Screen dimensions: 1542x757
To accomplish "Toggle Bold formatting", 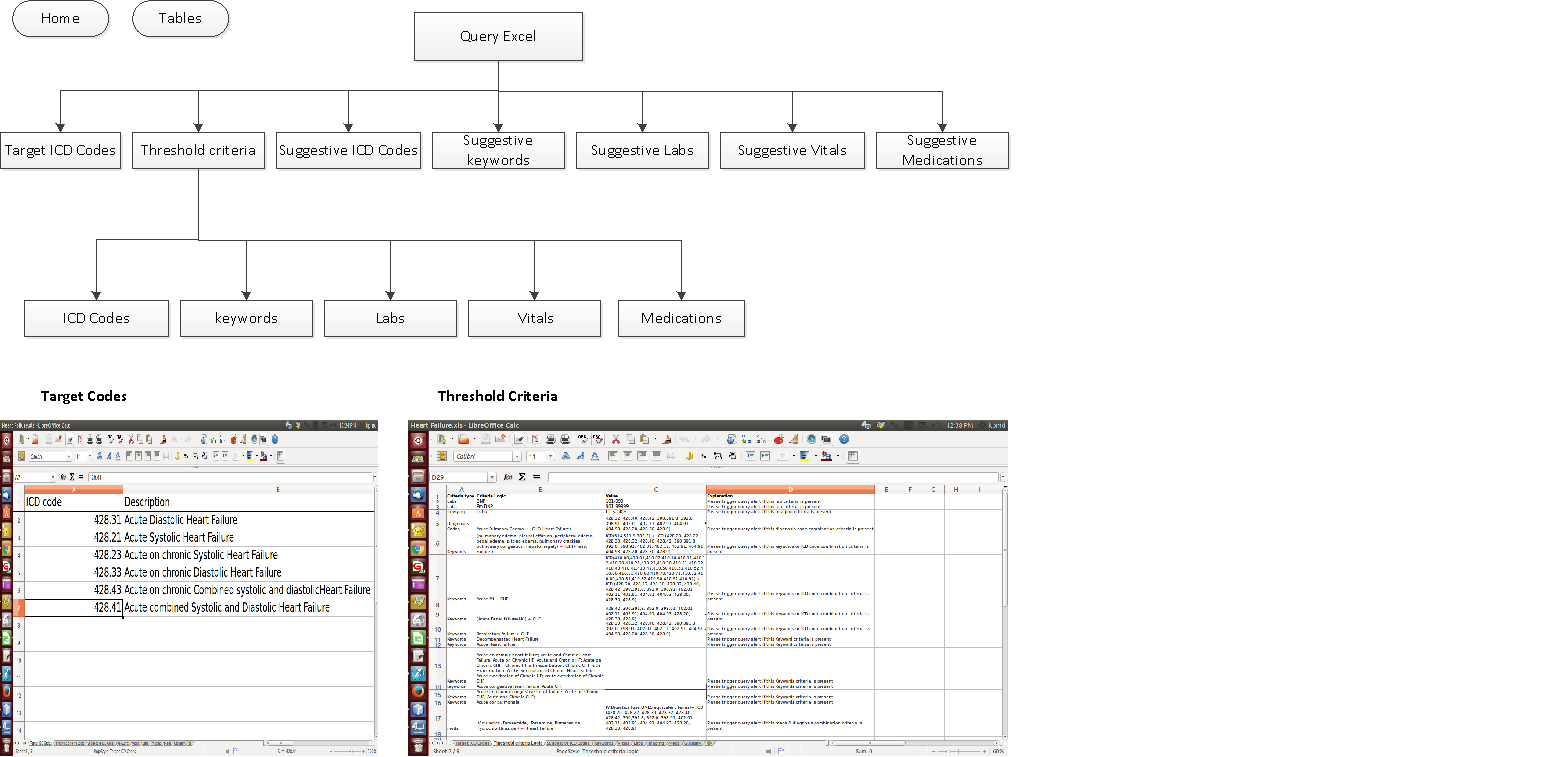I will tap(567, 456).
